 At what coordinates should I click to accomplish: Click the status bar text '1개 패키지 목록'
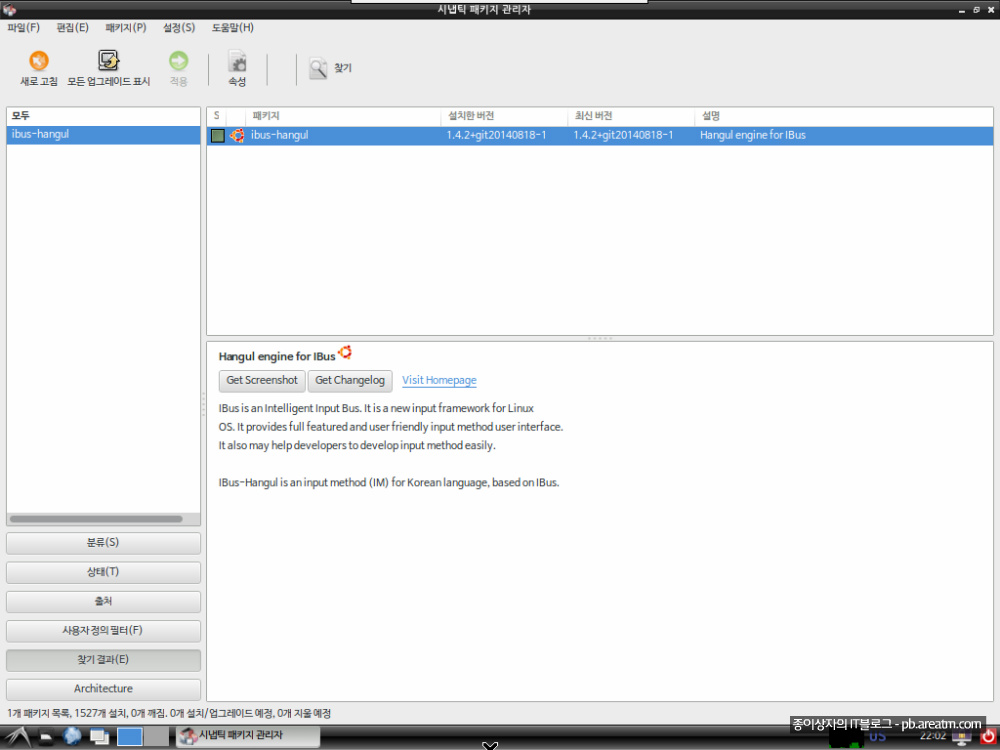[x=40, y=714]
